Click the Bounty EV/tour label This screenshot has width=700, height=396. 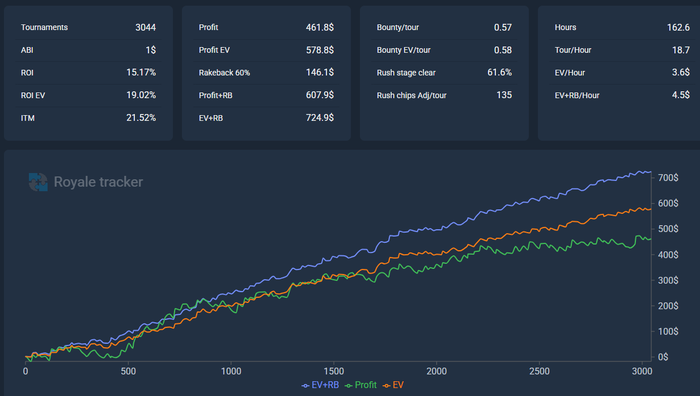pyautogui.click(x=404, y=50)
